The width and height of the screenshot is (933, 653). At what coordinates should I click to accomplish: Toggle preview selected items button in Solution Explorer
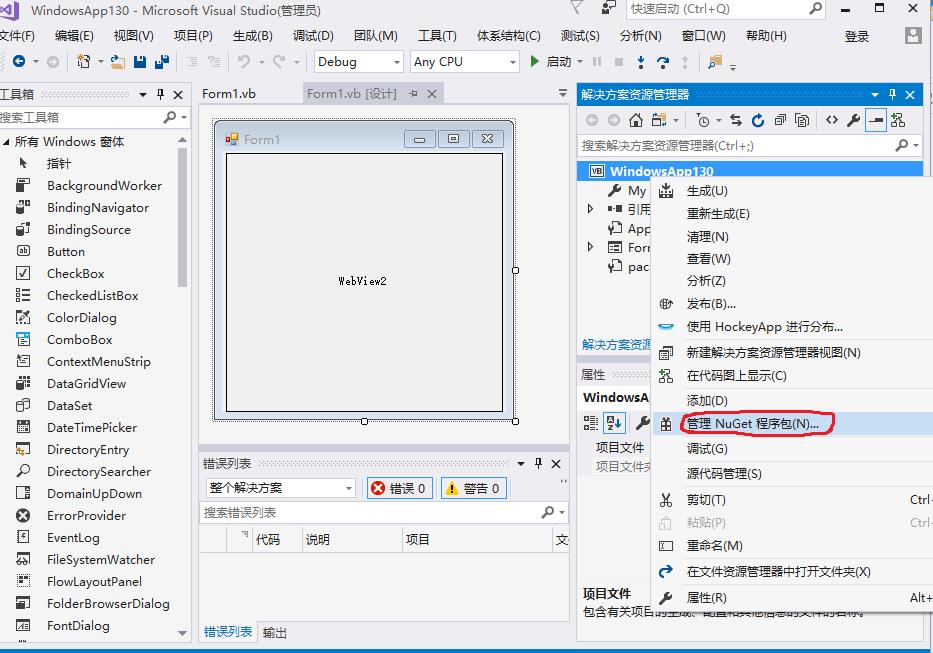(x=876, y=121)
